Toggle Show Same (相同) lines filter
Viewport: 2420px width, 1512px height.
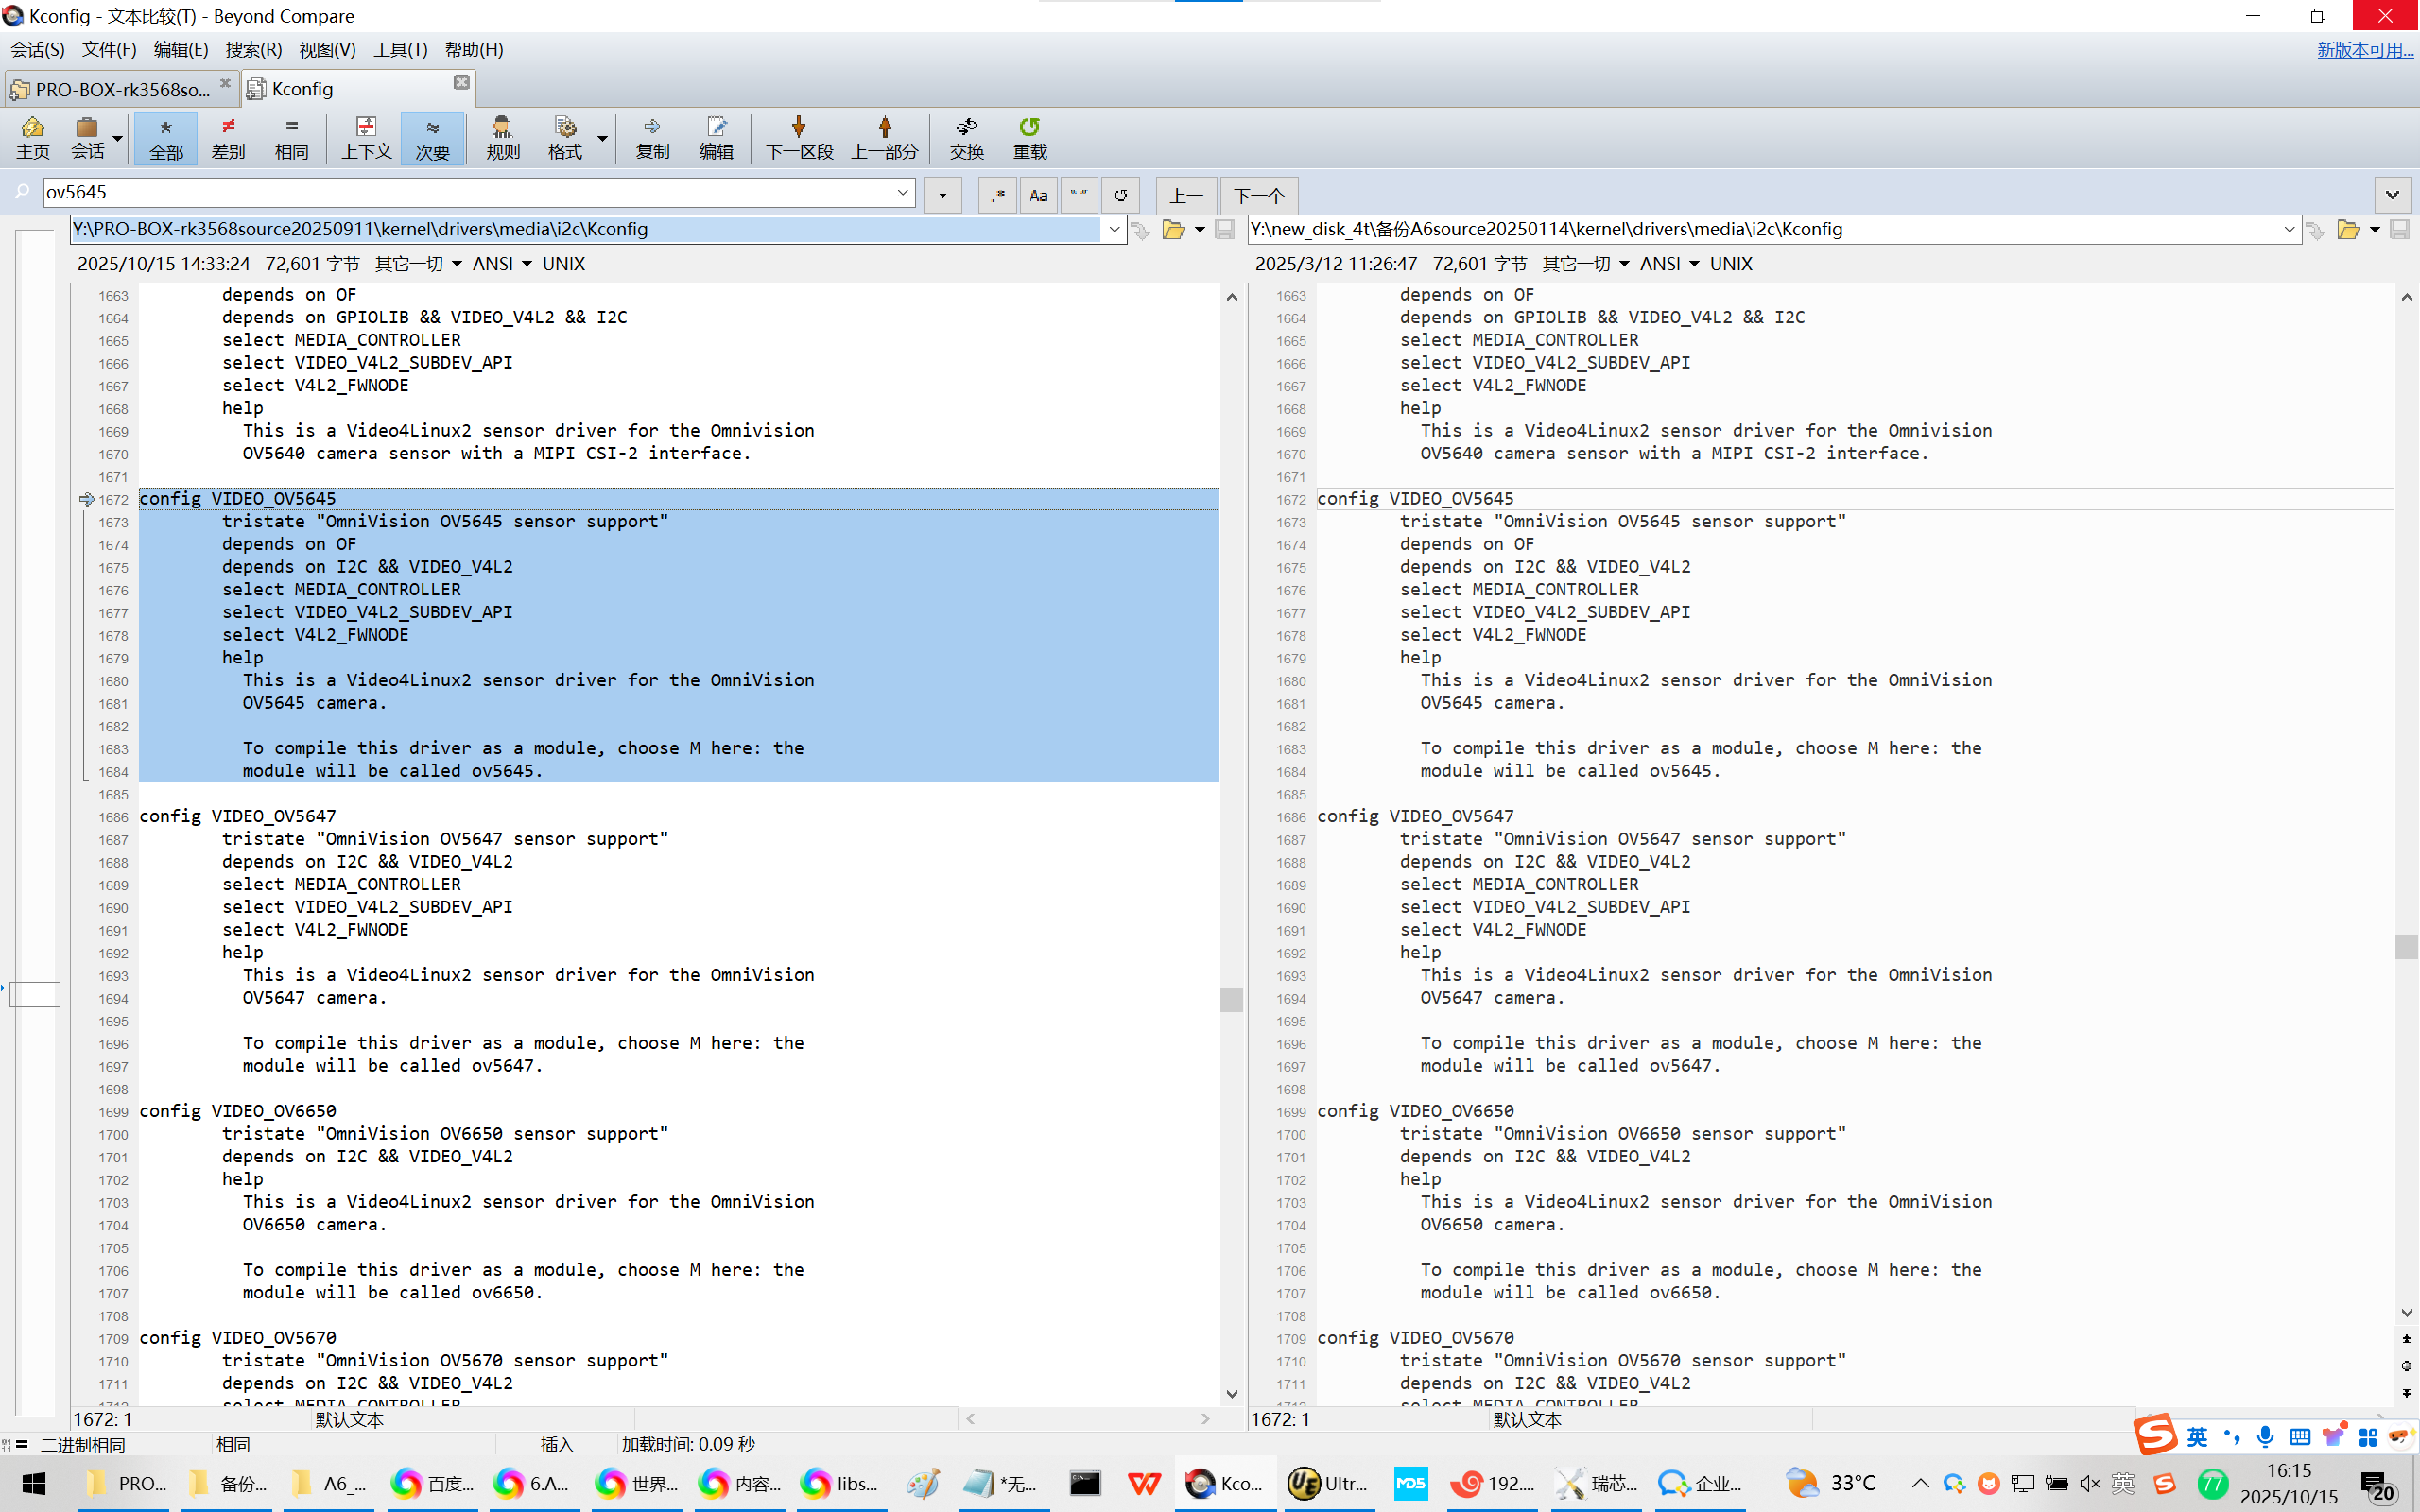pos(291,138)
